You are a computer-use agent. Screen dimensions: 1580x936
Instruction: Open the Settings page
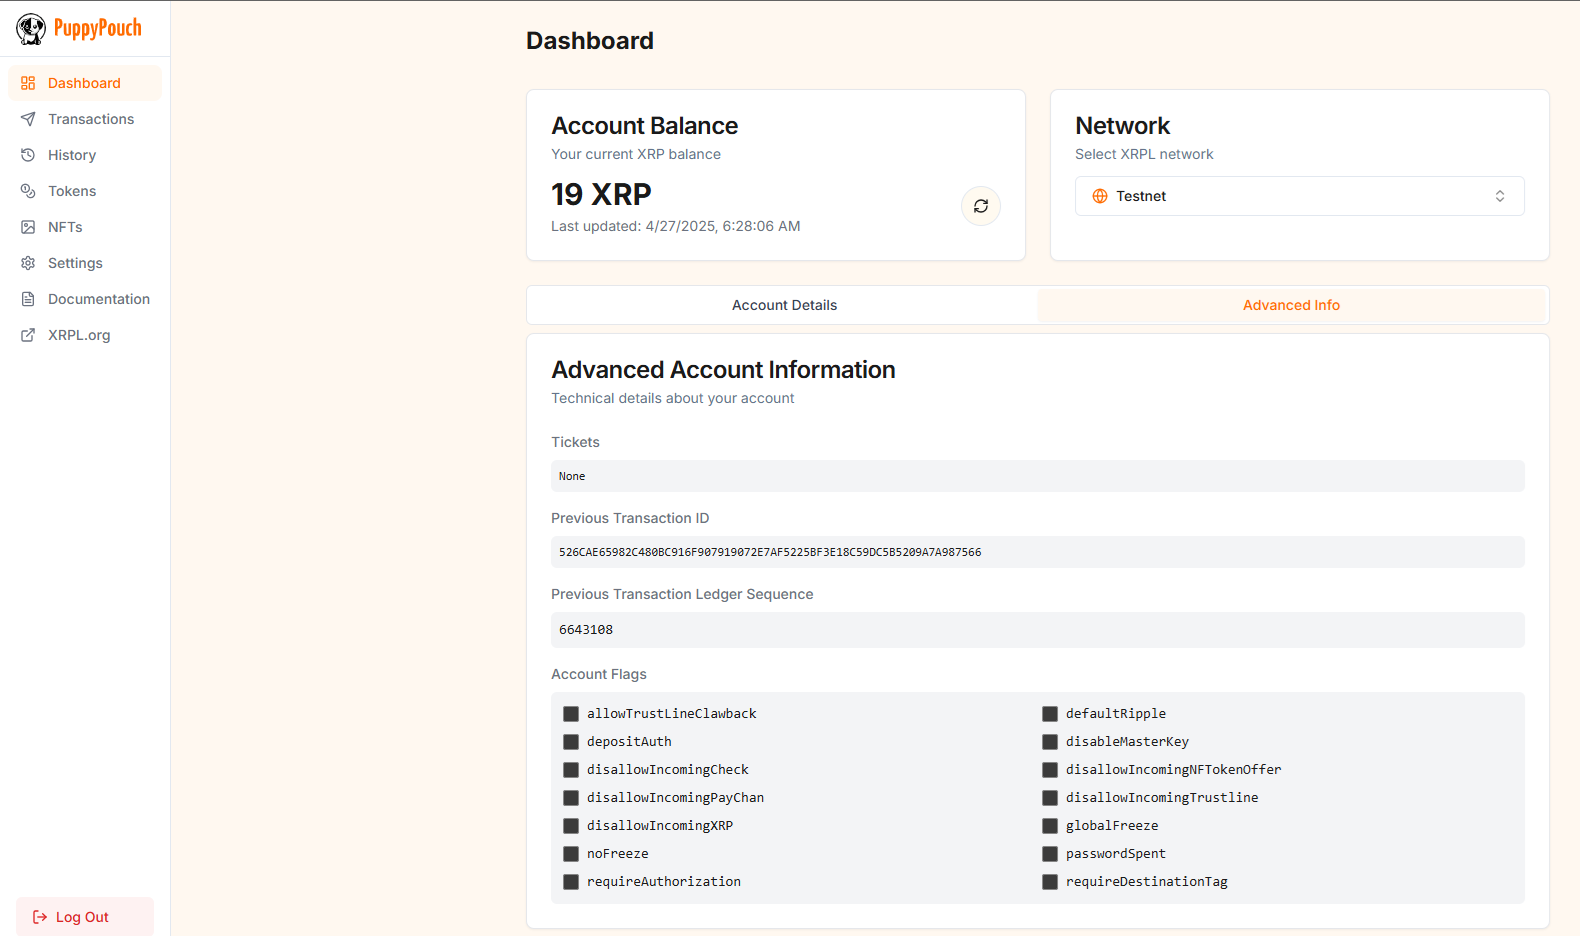point(85,263)
